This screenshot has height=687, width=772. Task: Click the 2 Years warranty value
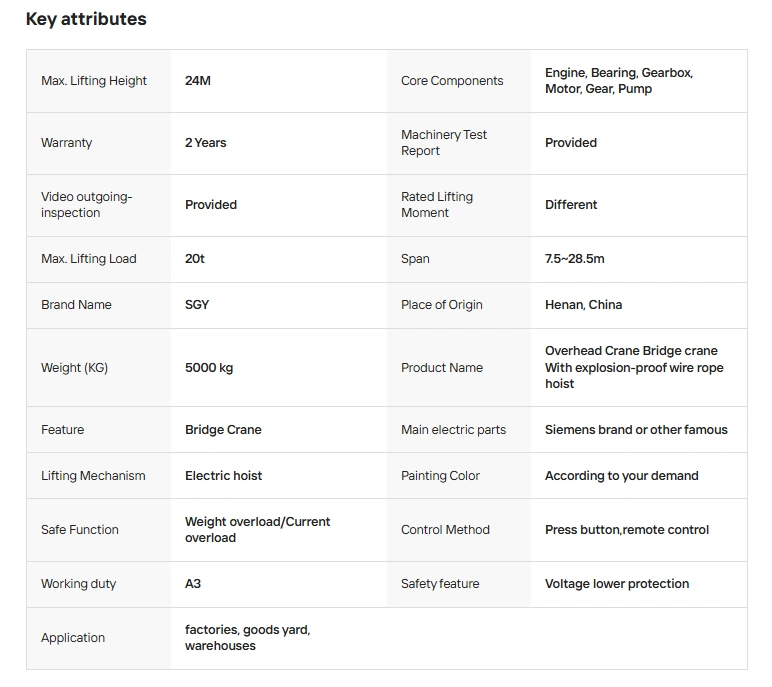coord(206,143)
